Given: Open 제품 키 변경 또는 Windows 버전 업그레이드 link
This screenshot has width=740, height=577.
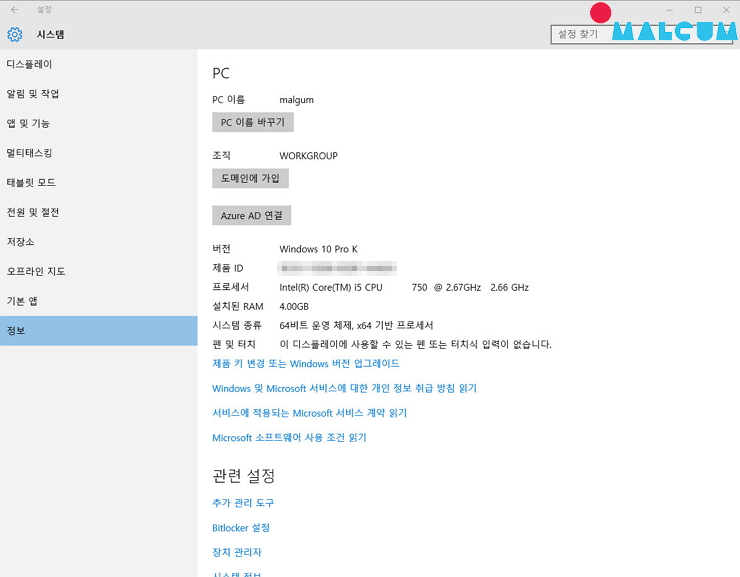Looking at the screenshot, I should tap(306, 363).
